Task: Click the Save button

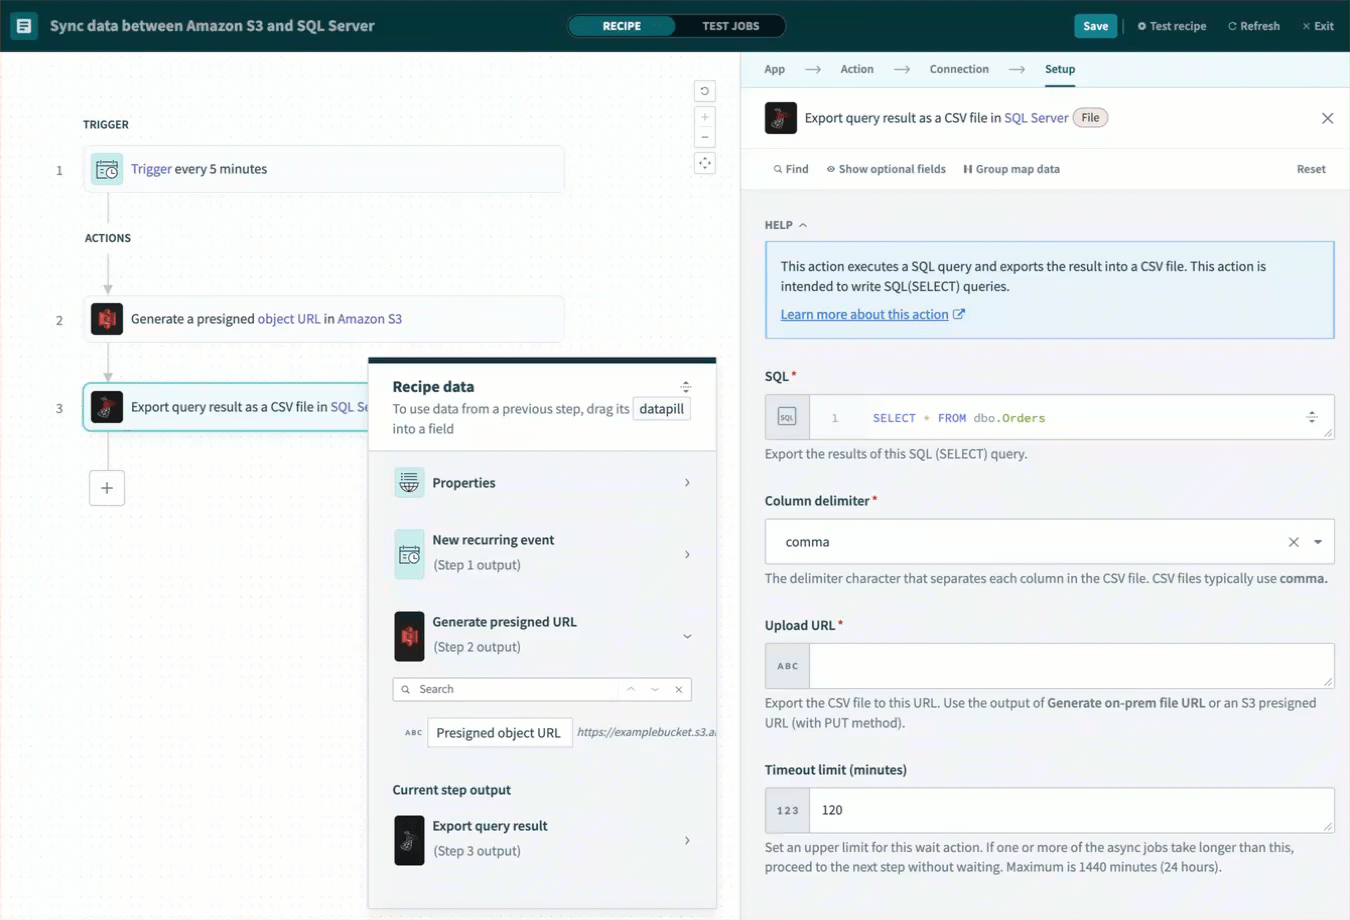Action: (1095, 26)
